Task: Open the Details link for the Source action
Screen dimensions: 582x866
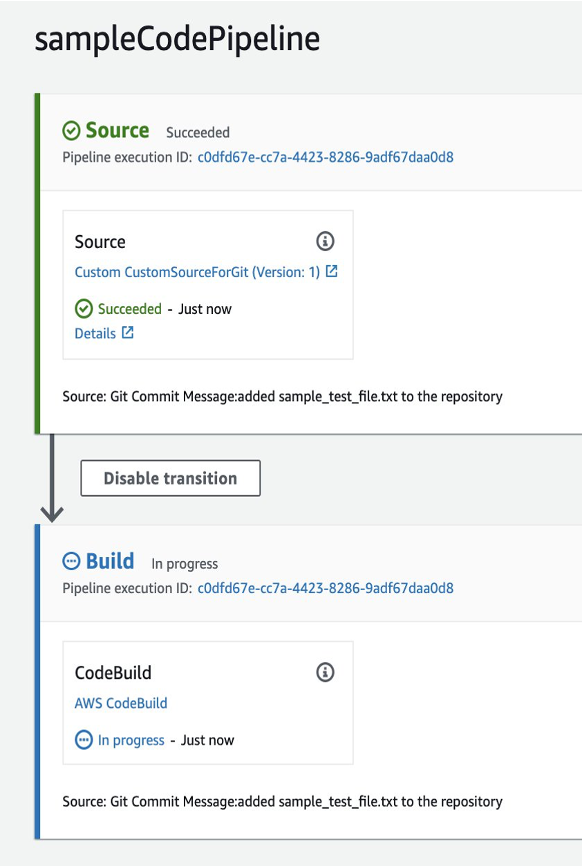Action: pos(96,333)
